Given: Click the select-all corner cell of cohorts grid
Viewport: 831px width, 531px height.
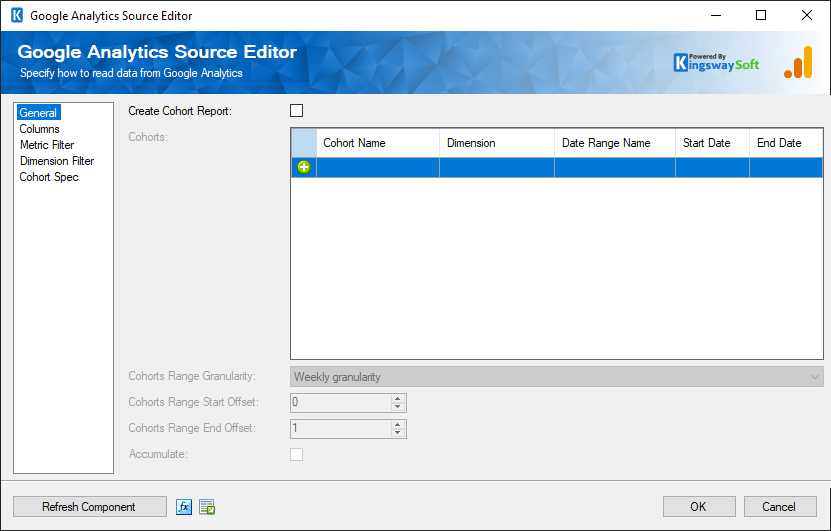Looking at the screenshot, I should [x=304, y=143].
